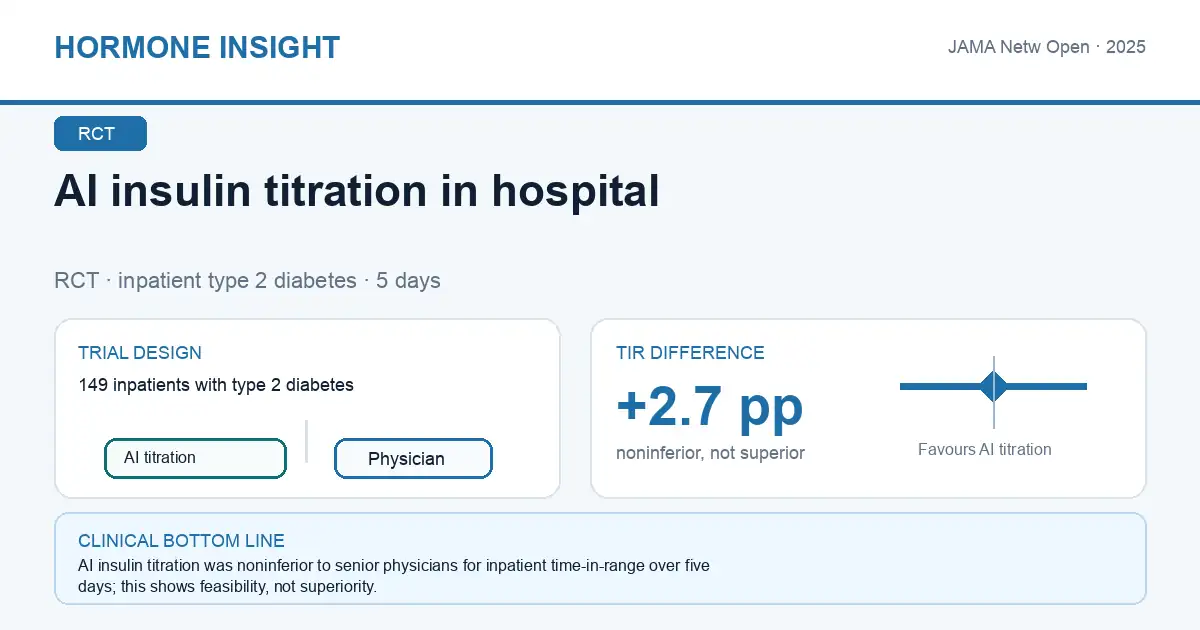Click the +2.7 pp result value
The height and width of the screenshot is (630, 1200).
[x=710, y=405]
